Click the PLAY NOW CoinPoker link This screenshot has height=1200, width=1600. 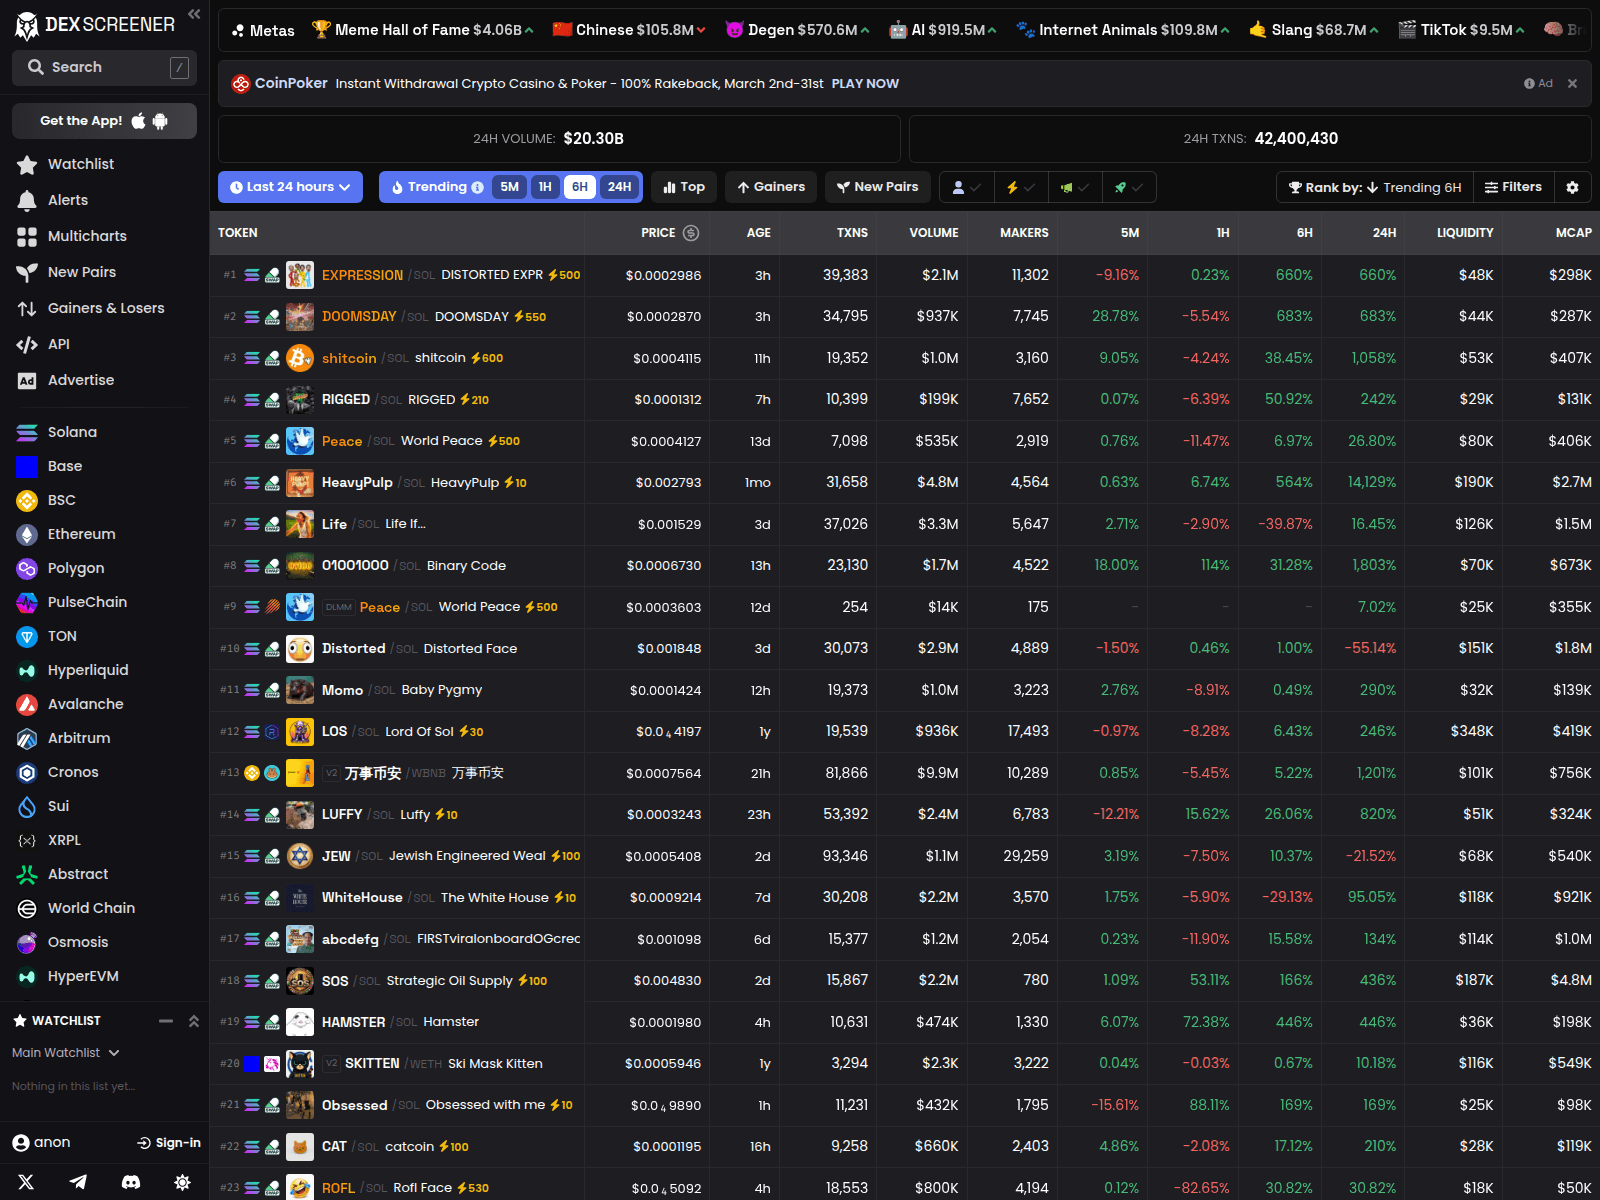pos(864,83)
